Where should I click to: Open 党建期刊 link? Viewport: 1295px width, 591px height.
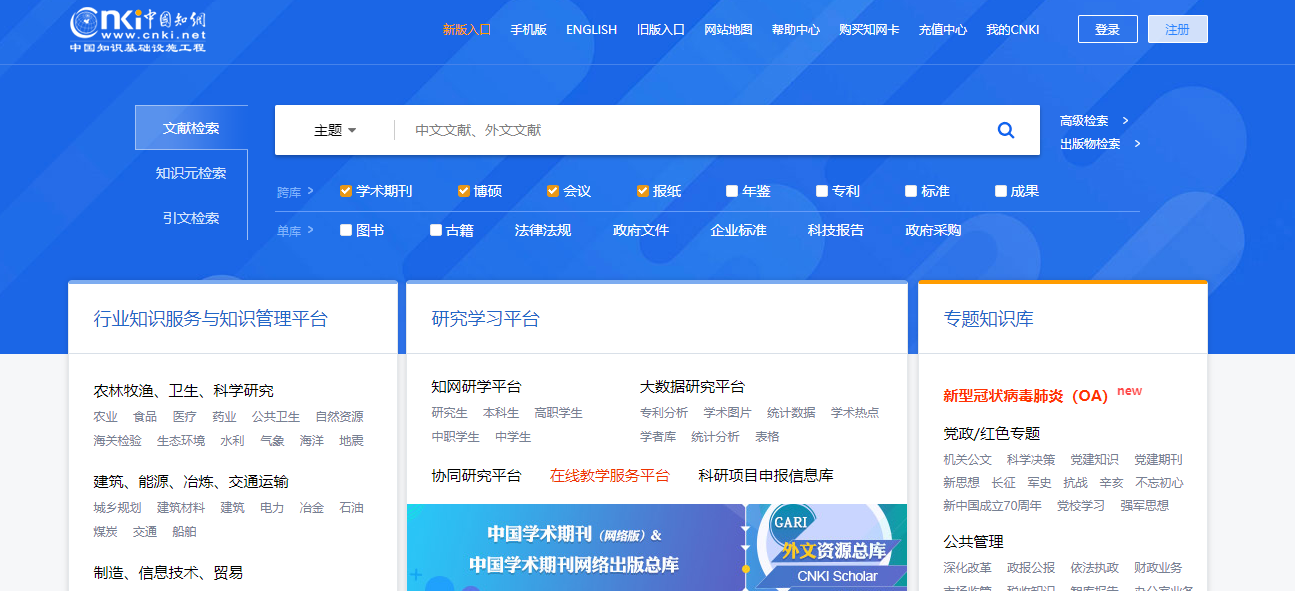[1158, 460]
